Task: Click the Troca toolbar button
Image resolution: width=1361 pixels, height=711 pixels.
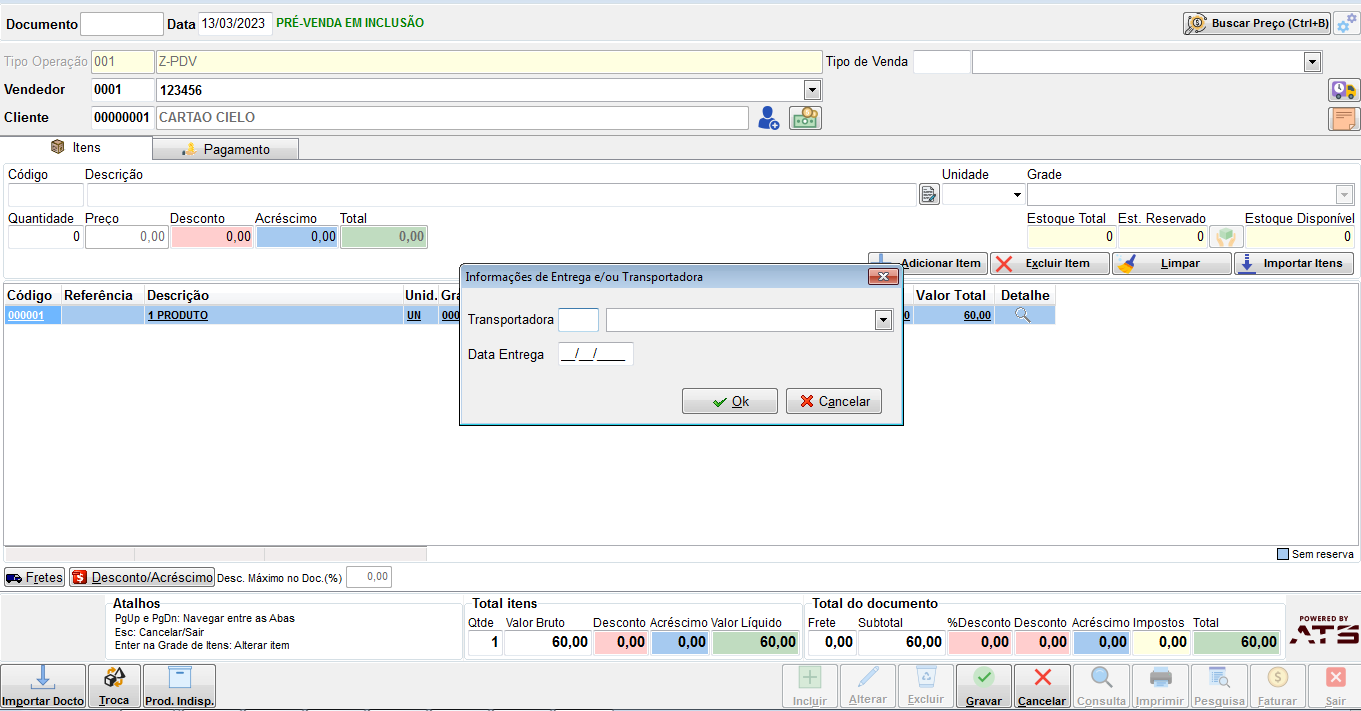Action: [x=114, y=687]
